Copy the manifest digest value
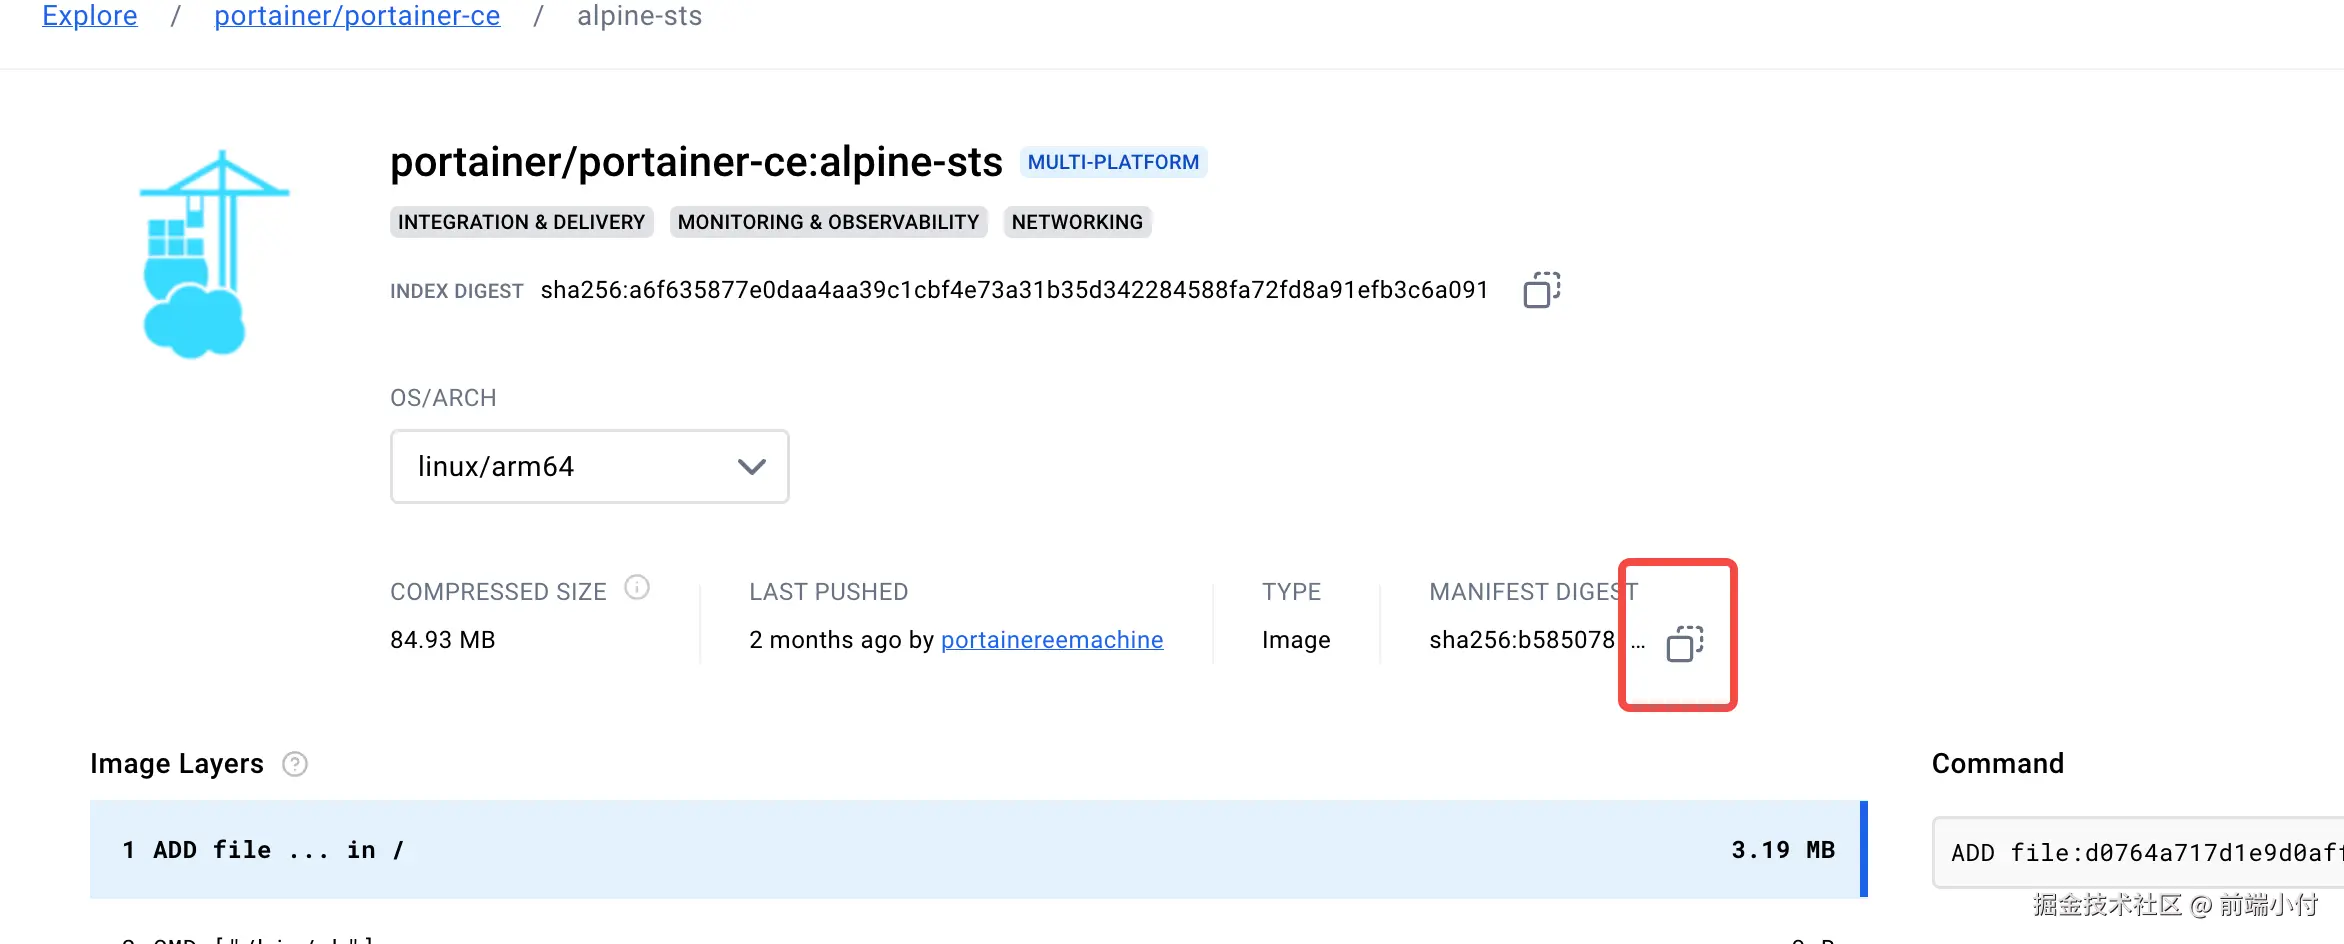Viewport: 2344px width, 944px height. click(1684, 644)
